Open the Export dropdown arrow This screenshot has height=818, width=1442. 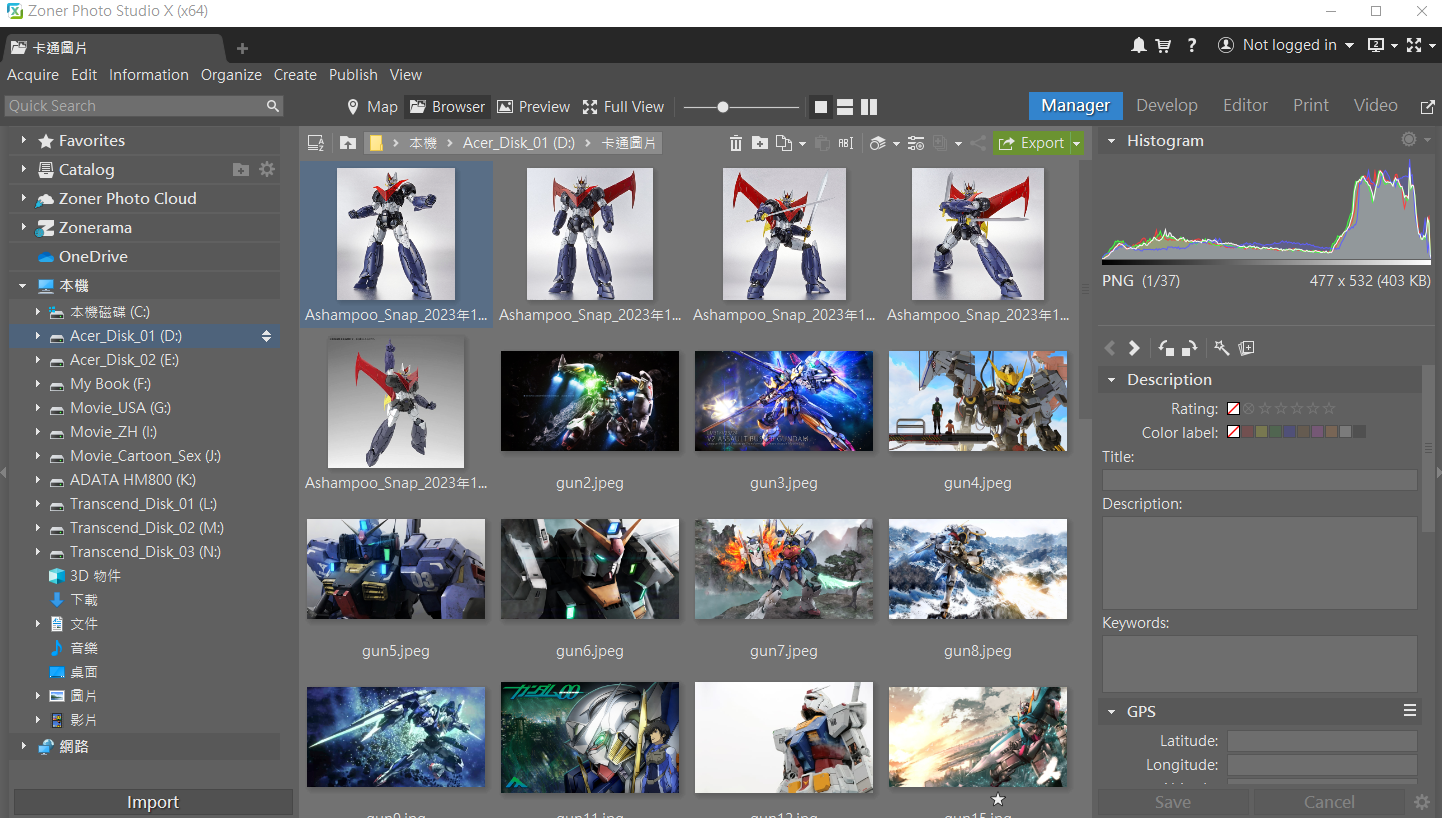click(1077, 143)
